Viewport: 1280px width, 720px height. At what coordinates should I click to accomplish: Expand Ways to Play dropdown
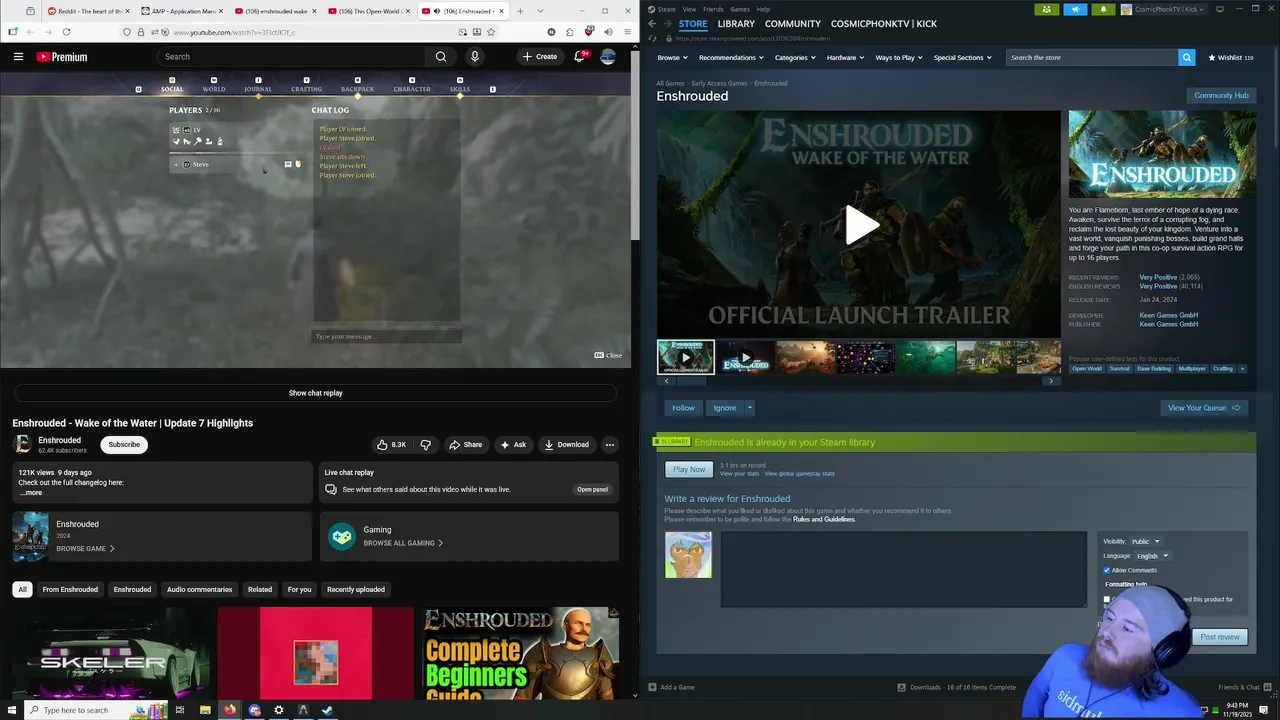click(899, 57)
